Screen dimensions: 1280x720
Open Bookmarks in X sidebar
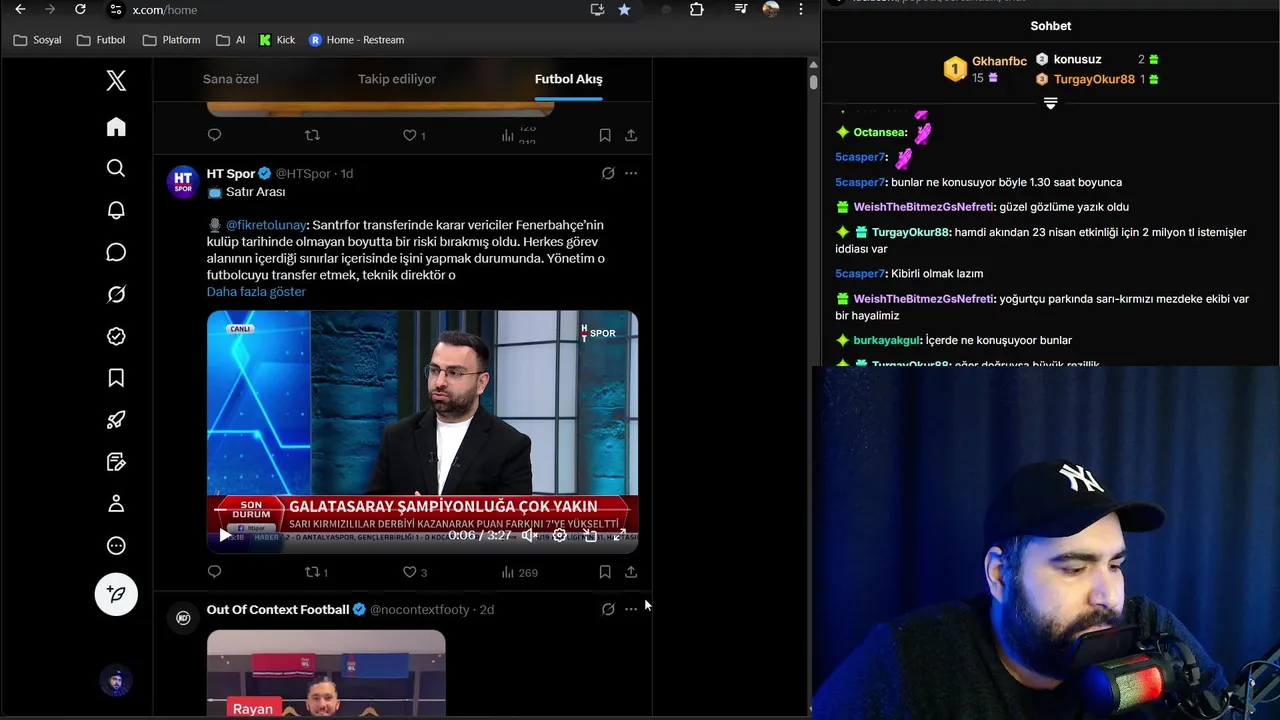(x=116, y=378)
